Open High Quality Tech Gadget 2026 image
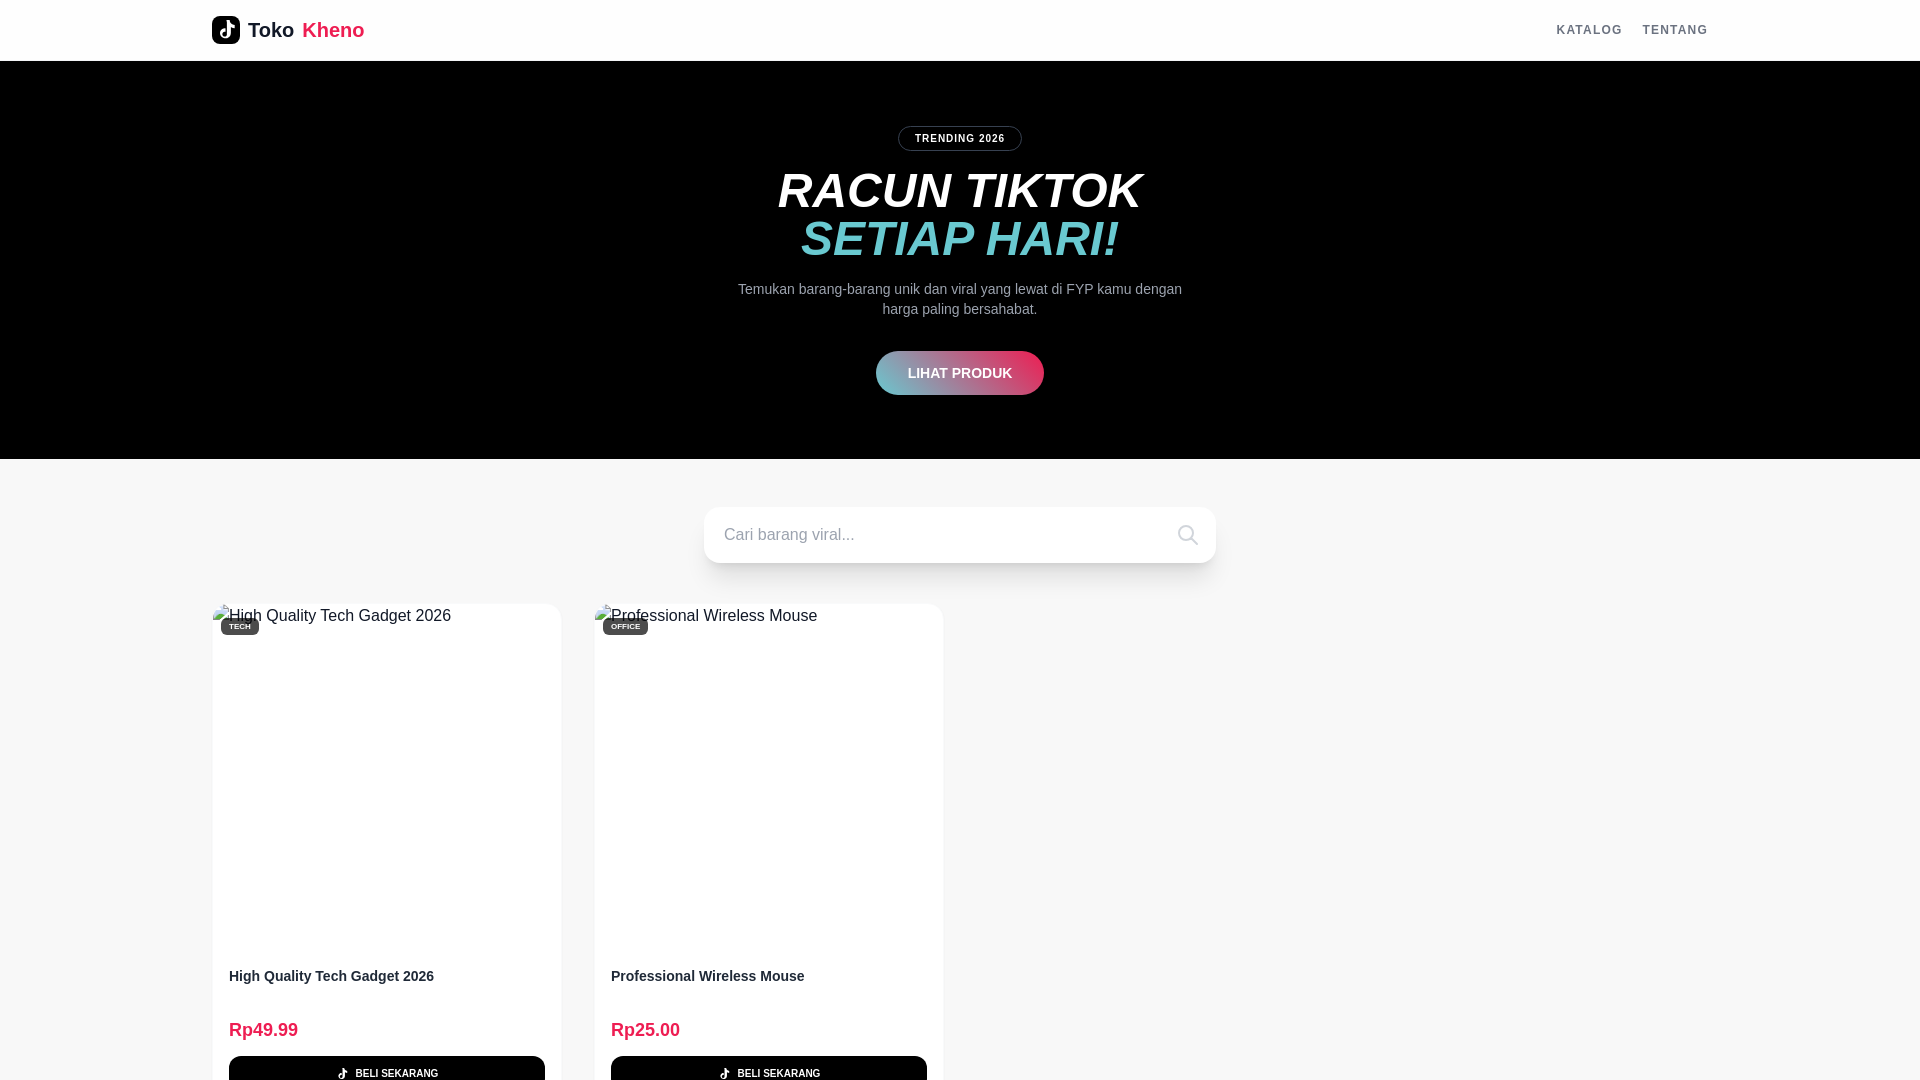 tap(387, 778)
